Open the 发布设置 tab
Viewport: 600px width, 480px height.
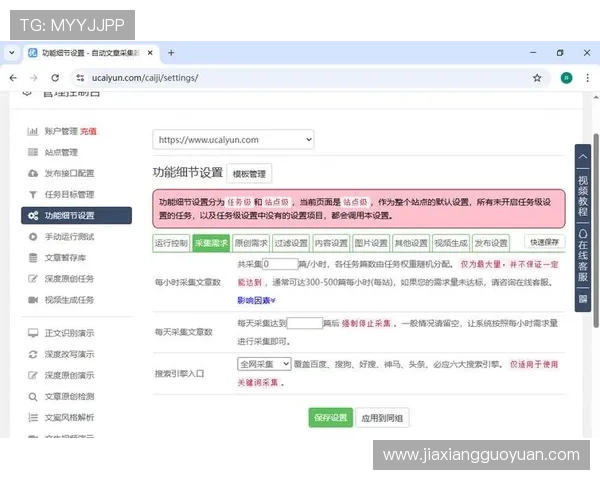(491, 243)
